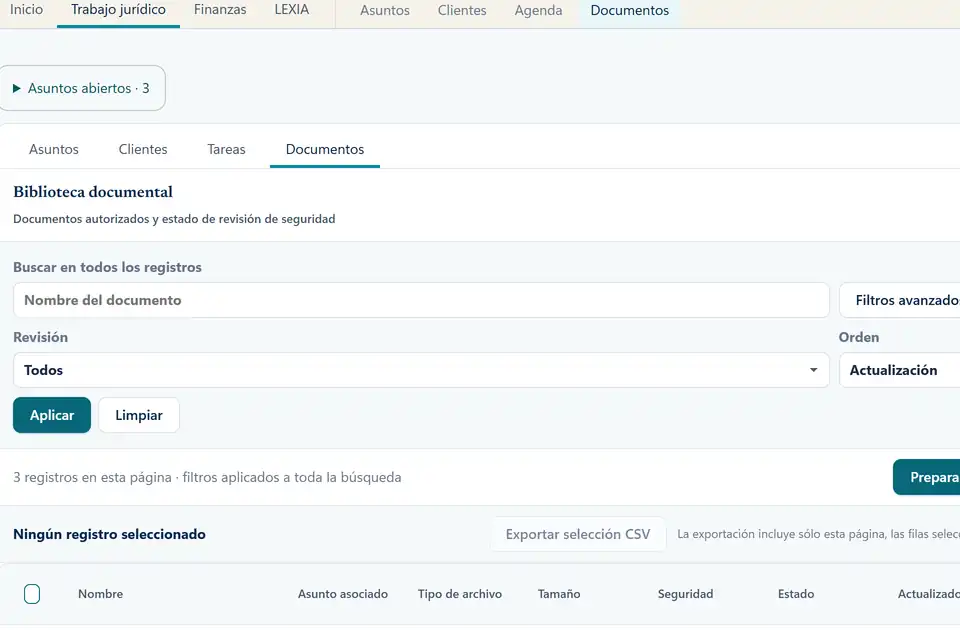This screenshot has width=960, height=630.
Task: Sort by the Seguridad column header
Action: click(x=685, y=594)
